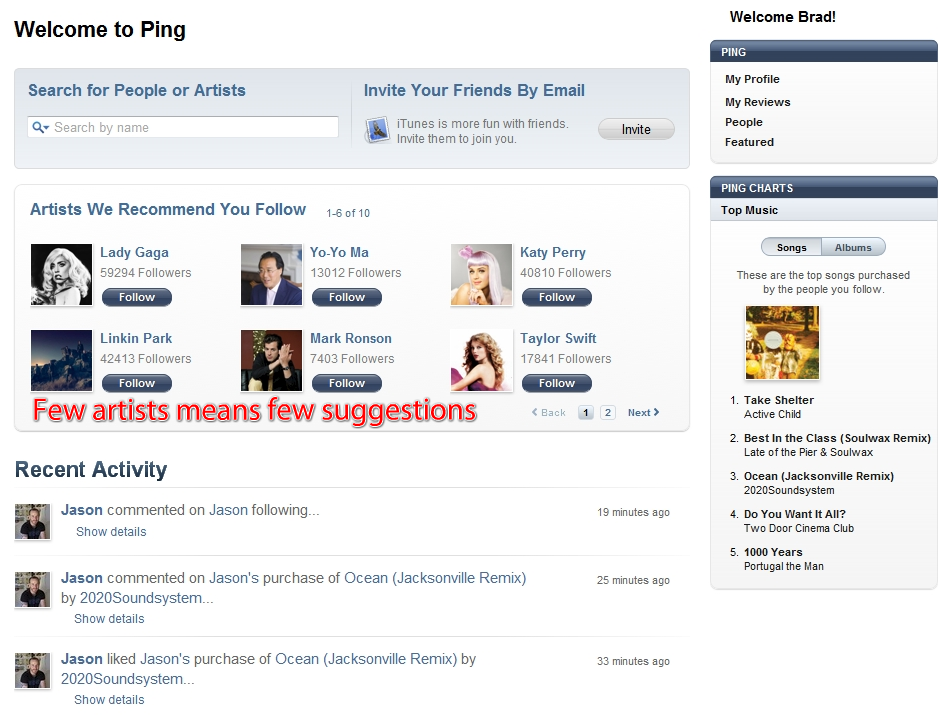
Task: Click the invite friends postage stamp icon
Action: [377, 130]
